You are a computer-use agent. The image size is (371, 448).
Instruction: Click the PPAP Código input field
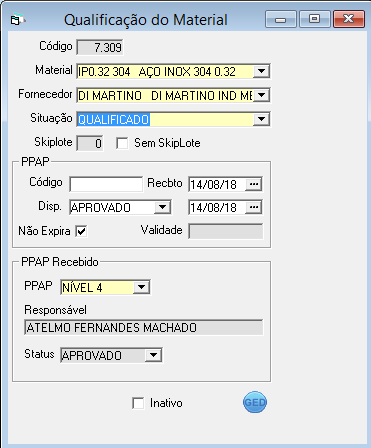tap(106, 184)
